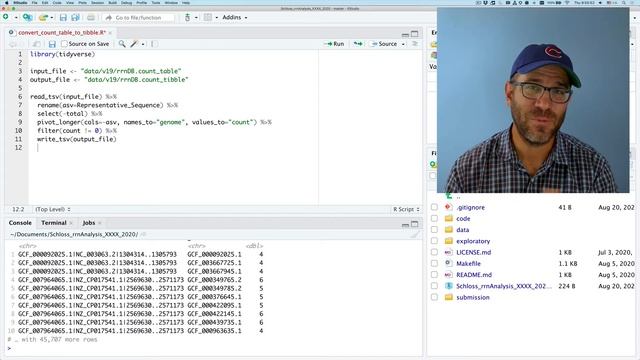Open the panes layout dropdown arrow
Image resolution: width=640 pixels, height=360 pixels.
click(217, 18)
